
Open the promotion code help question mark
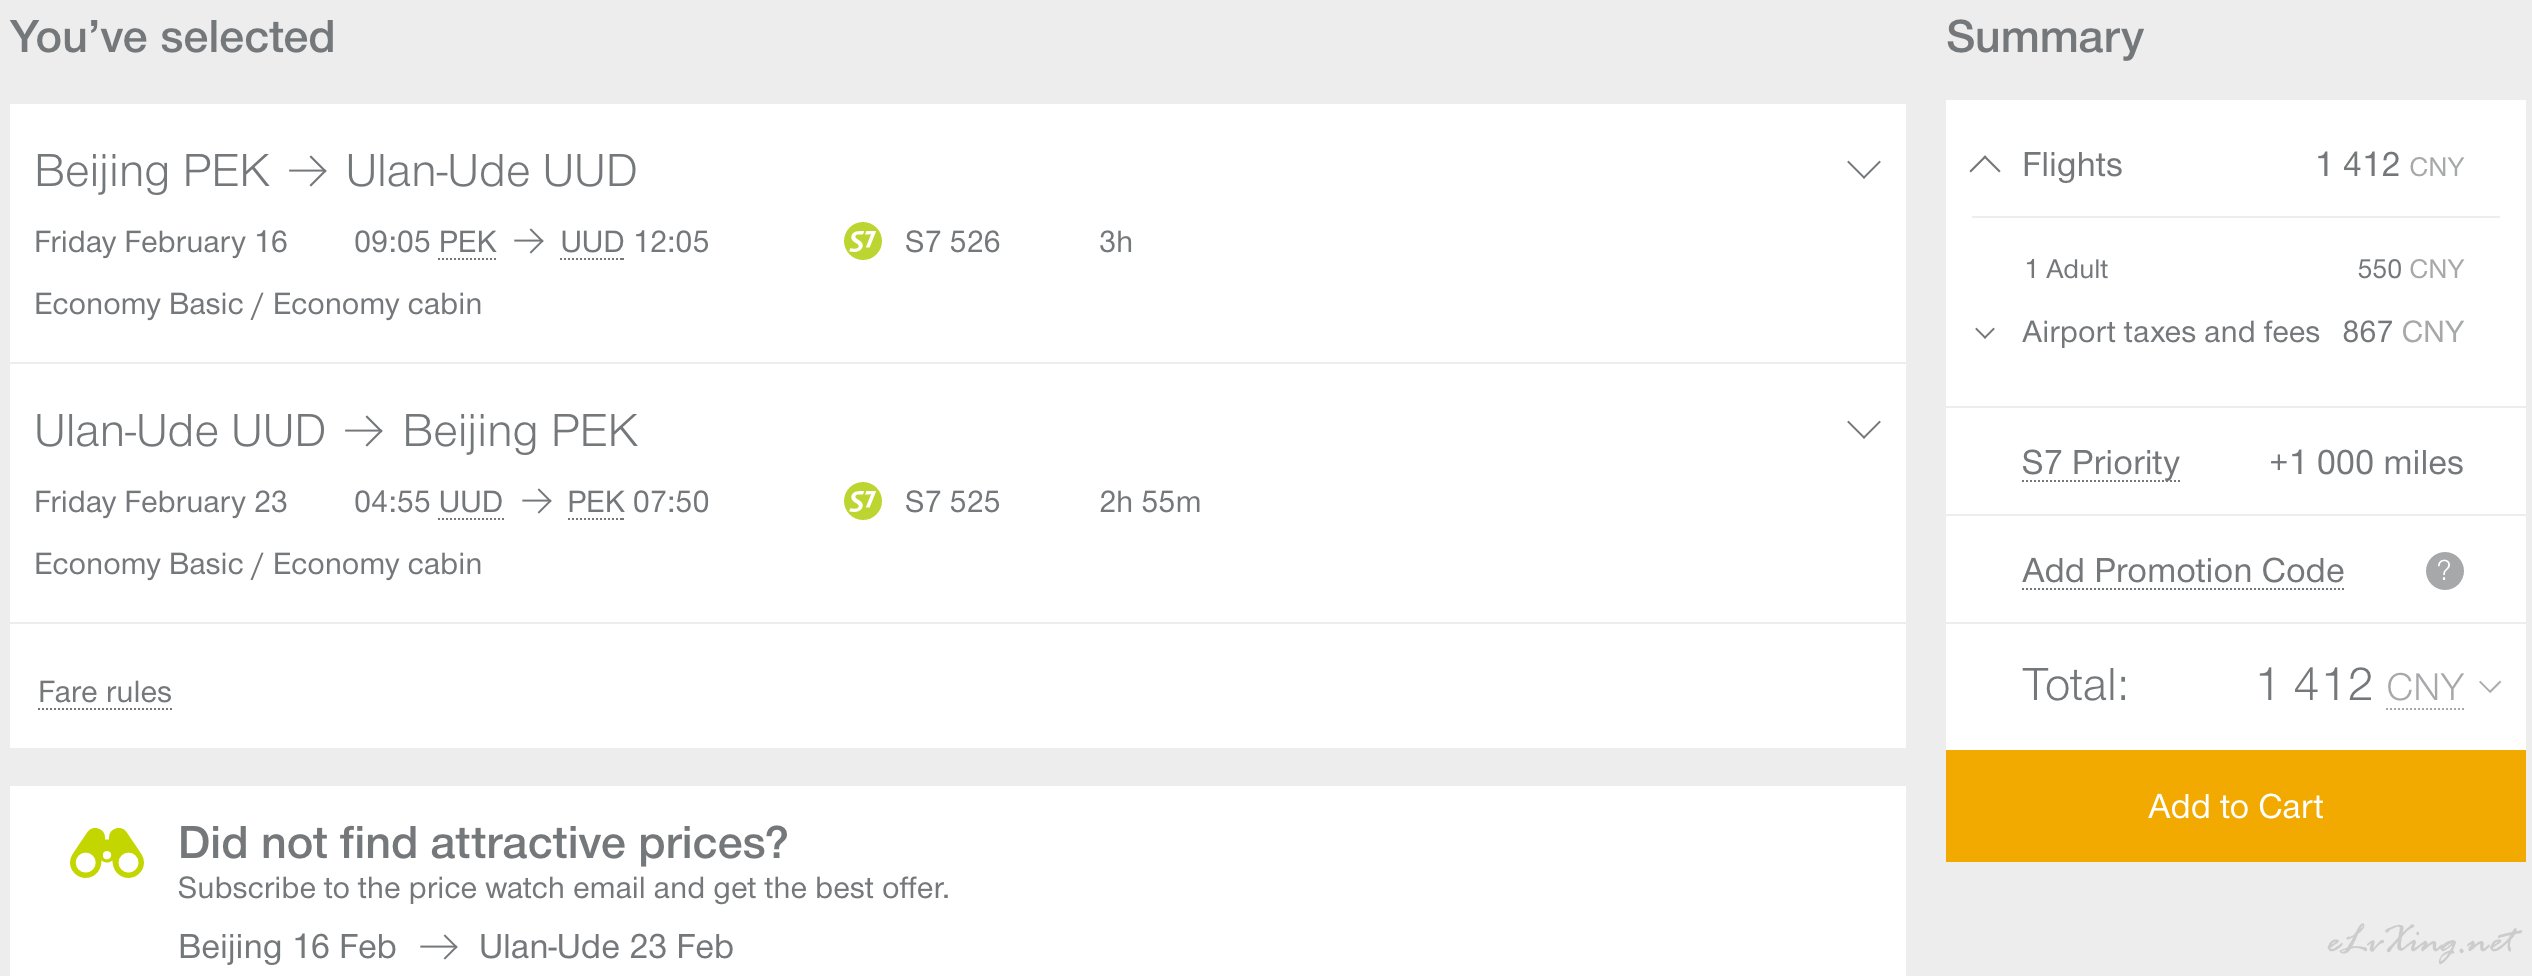point(2444,571)
